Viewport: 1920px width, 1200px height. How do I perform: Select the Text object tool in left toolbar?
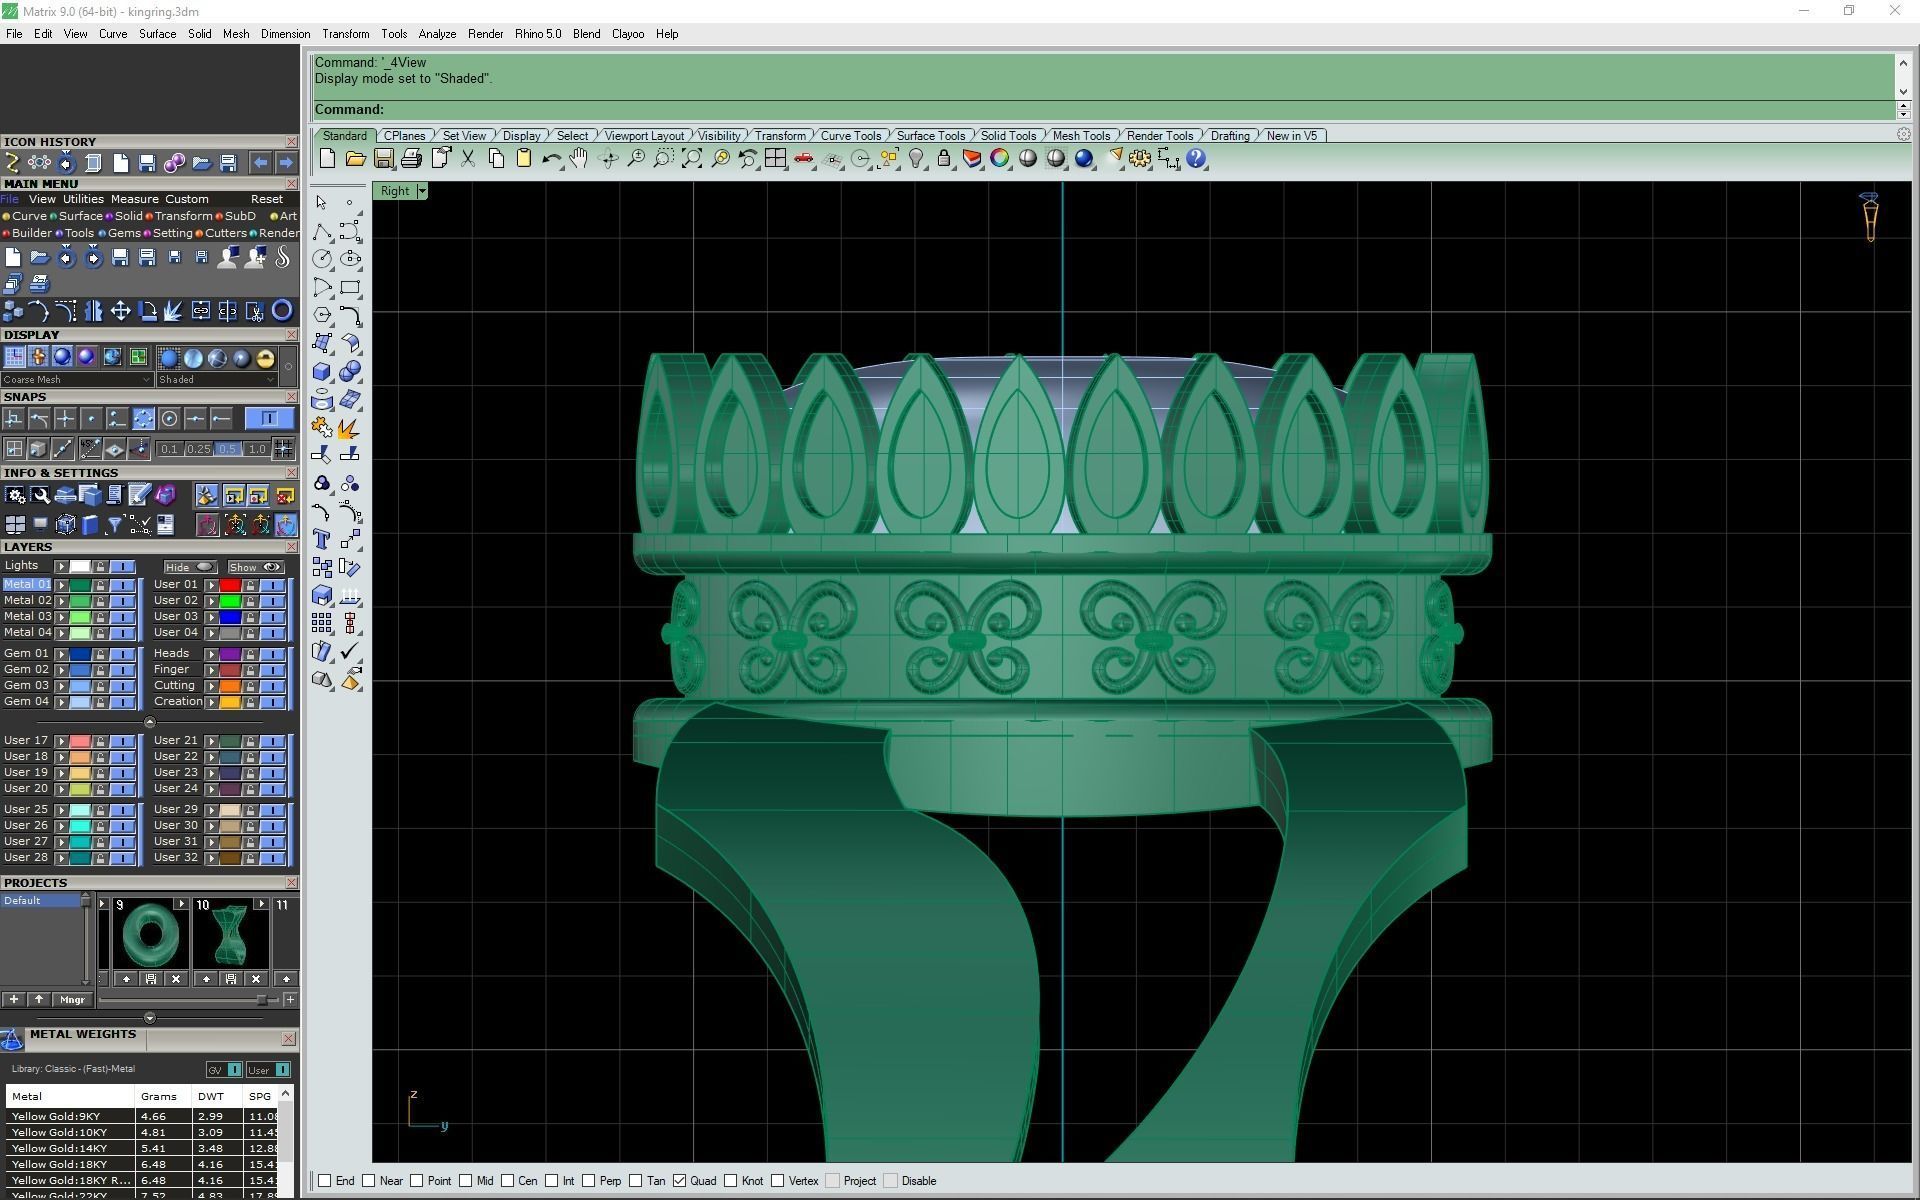click(x=322, y=540)
